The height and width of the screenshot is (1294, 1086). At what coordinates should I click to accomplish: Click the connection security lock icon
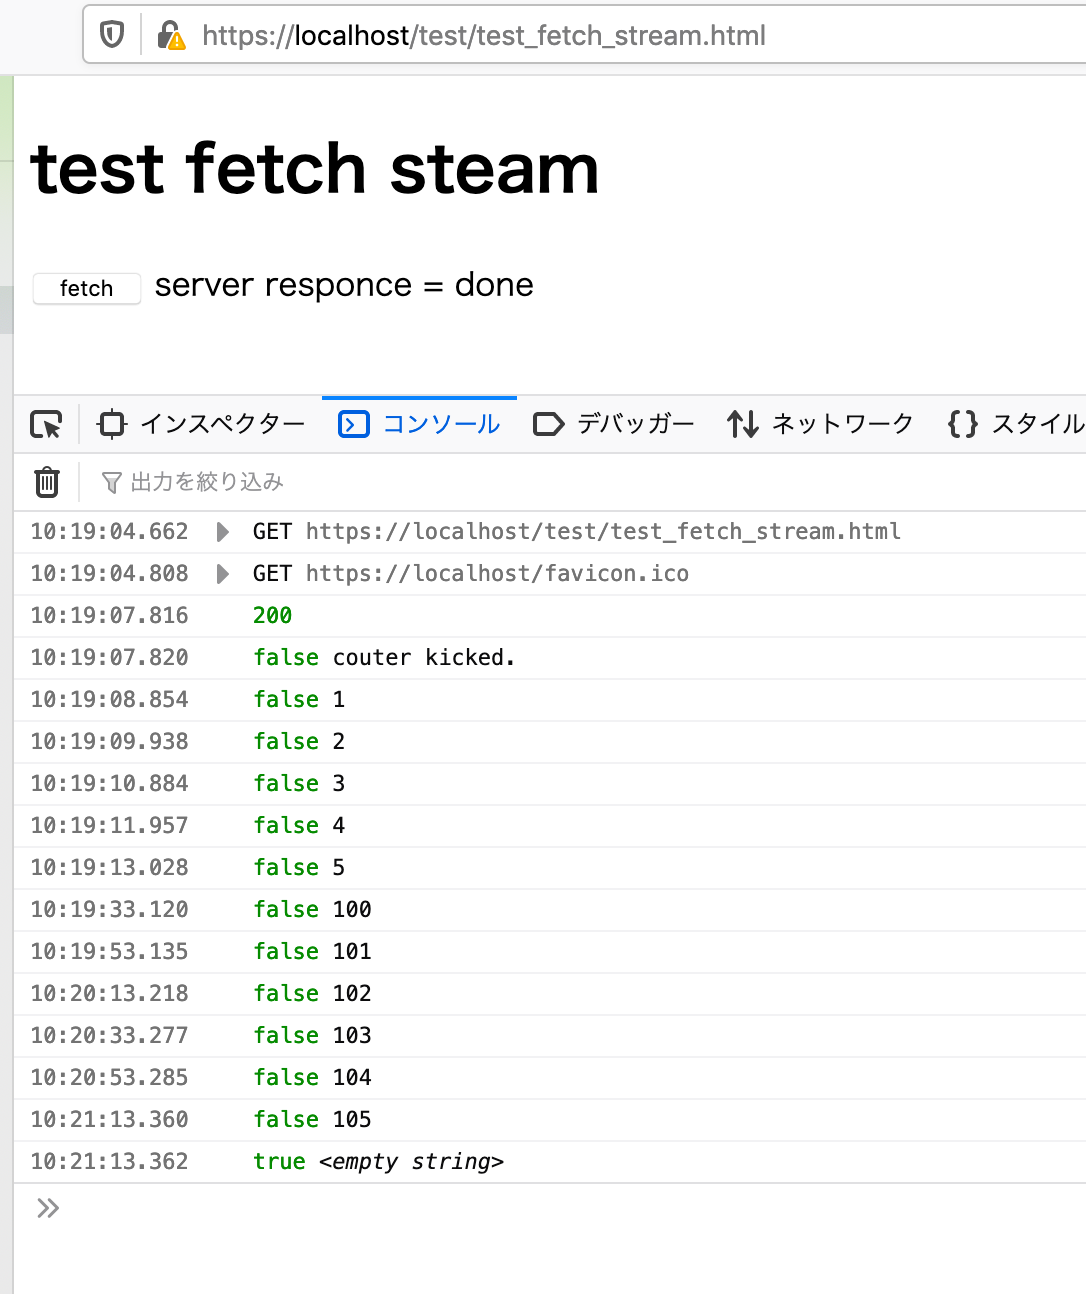pyautogui.click(x=172, y=35)
